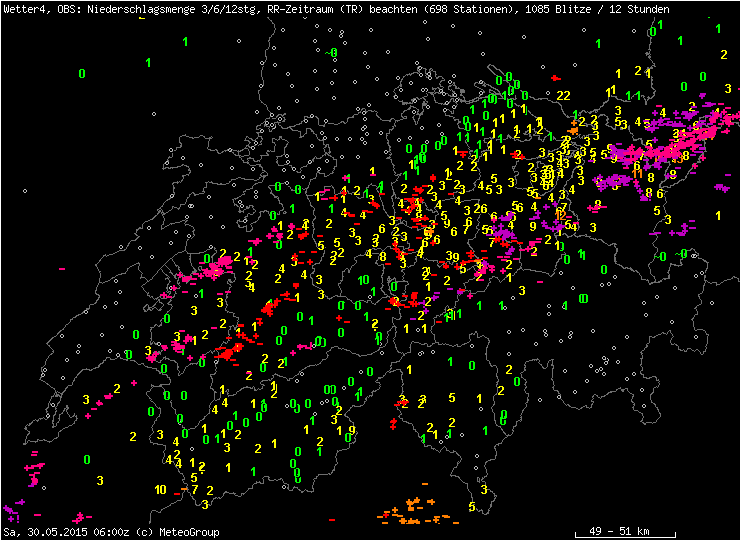Select the green "10" value in map center
This screenshot has height=540, width=740.
[x=364, y=280]
